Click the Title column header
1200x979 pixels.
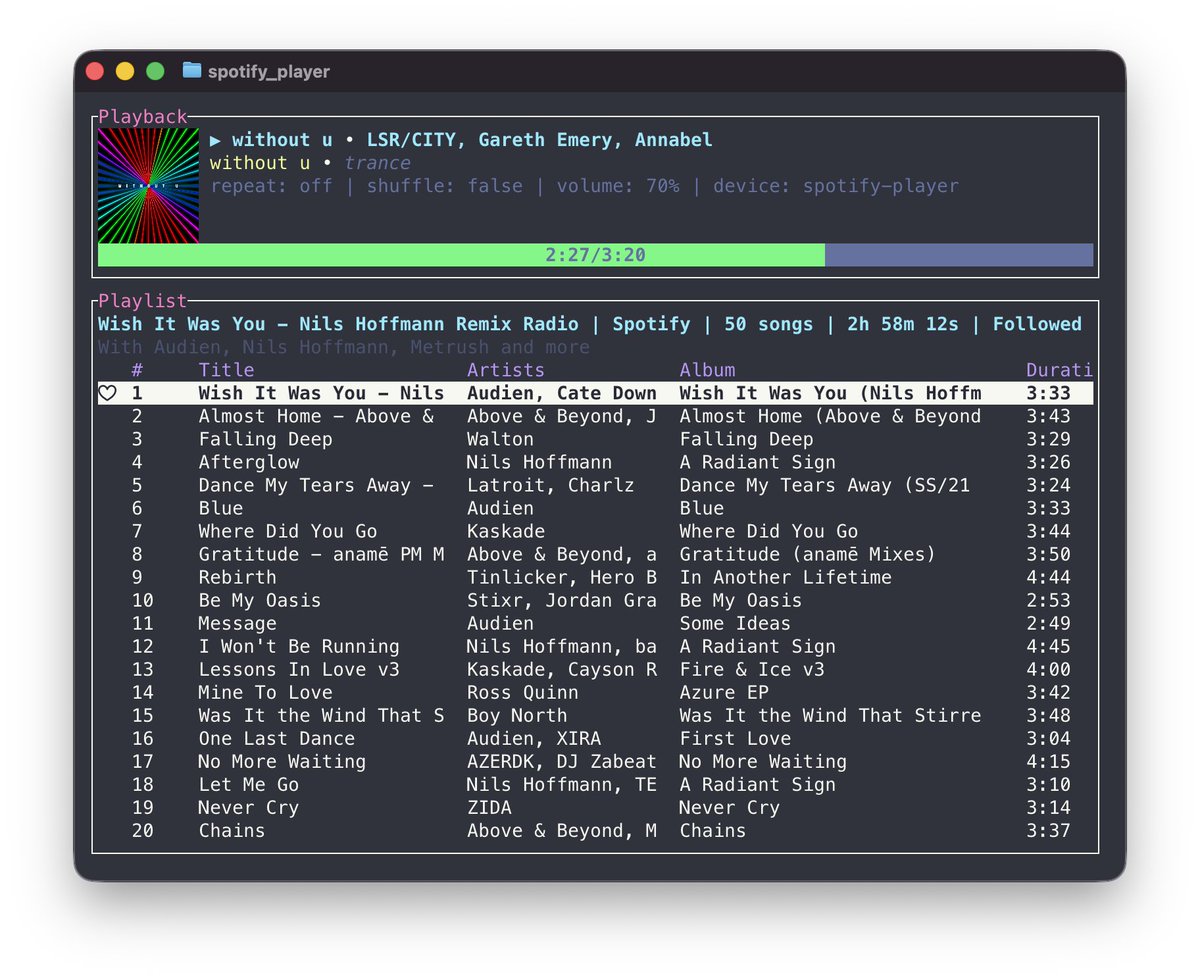(x=226, y=371)
